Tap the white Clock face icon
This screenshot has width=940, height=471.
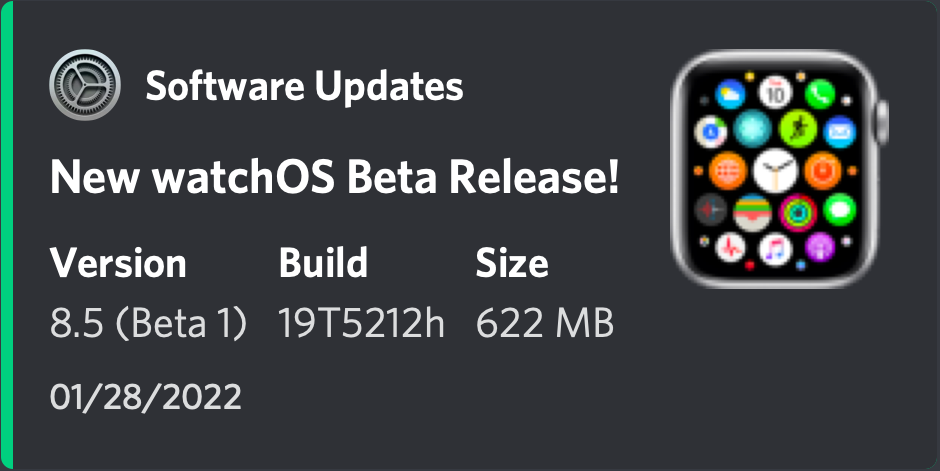pyautogui.click(x=774, y=170)
